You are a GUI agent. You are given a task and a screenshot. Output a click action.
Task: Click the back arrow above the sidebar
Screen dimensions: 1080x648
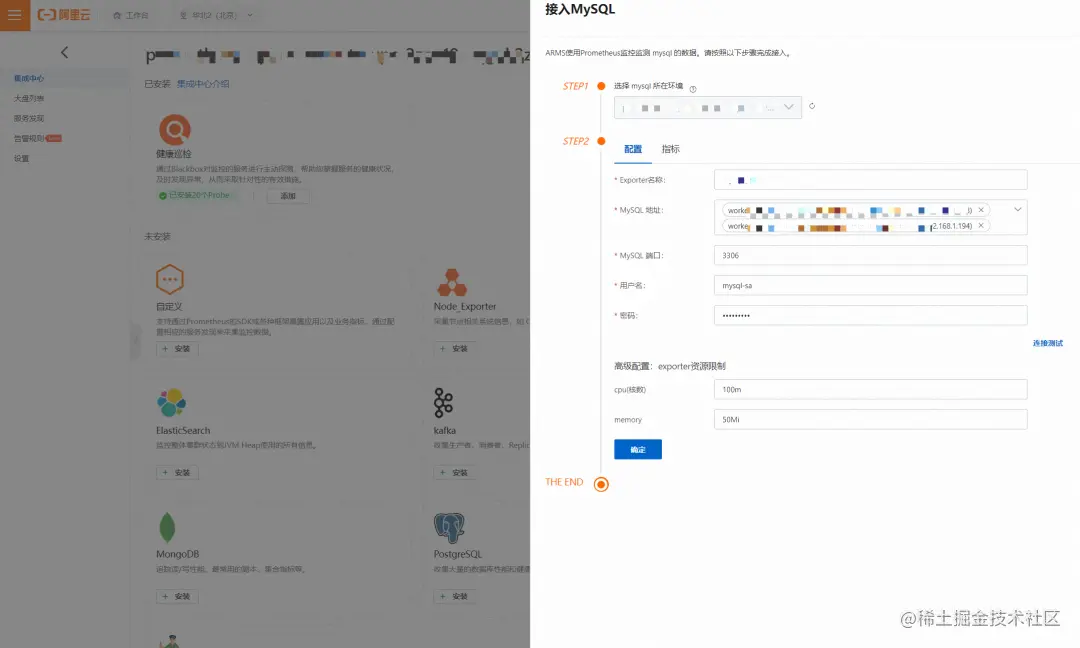pos(64,52)
